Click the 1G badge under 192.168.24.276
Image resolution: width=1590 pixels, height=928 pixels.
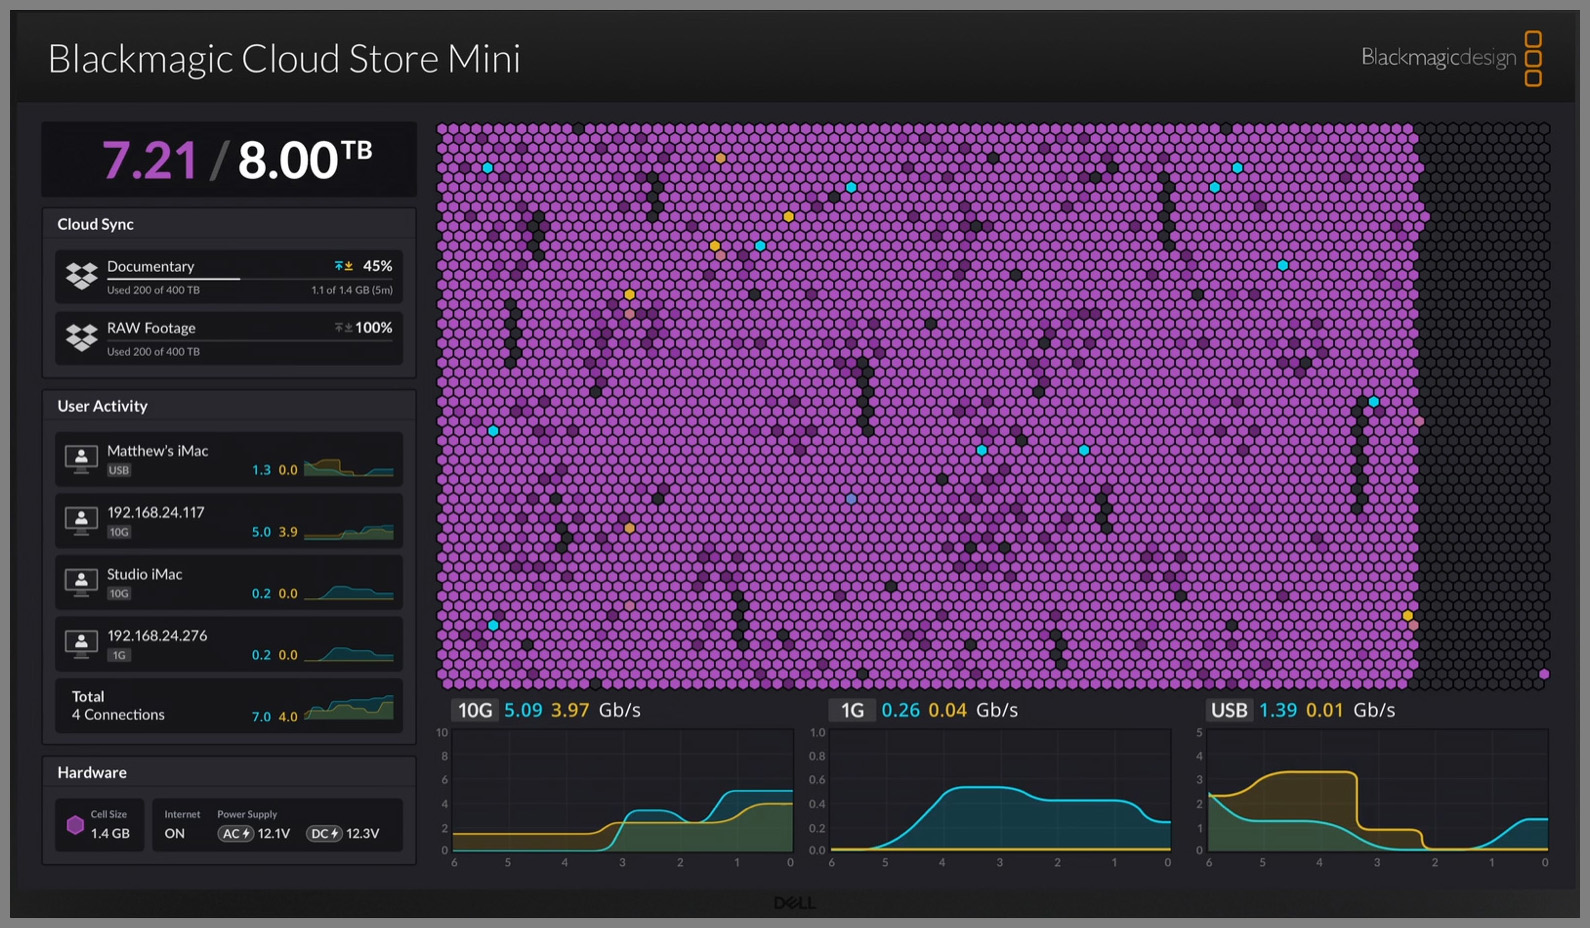point(119,656)
